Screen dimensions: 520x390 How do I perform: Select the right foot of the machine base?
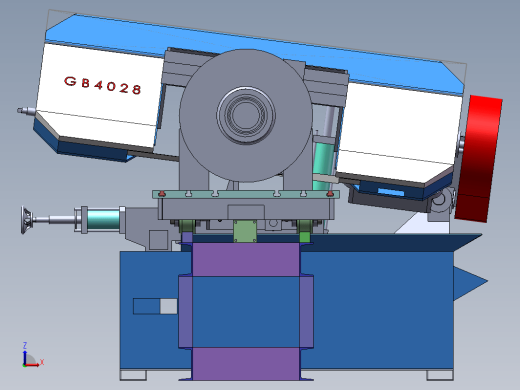440,375
